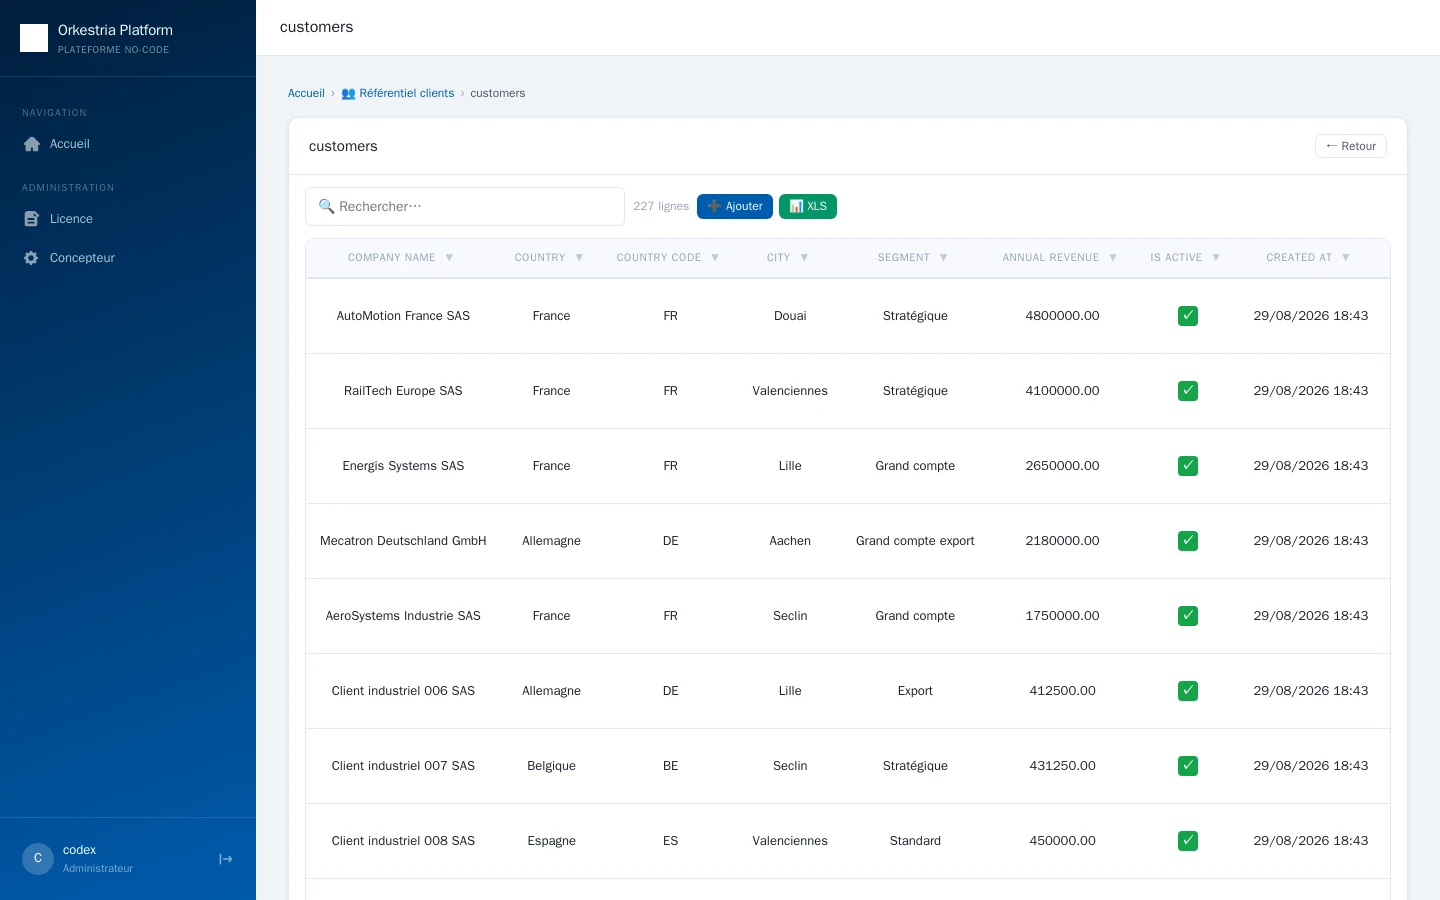Open the Is Active column filter arrow

click(1216, 258)
